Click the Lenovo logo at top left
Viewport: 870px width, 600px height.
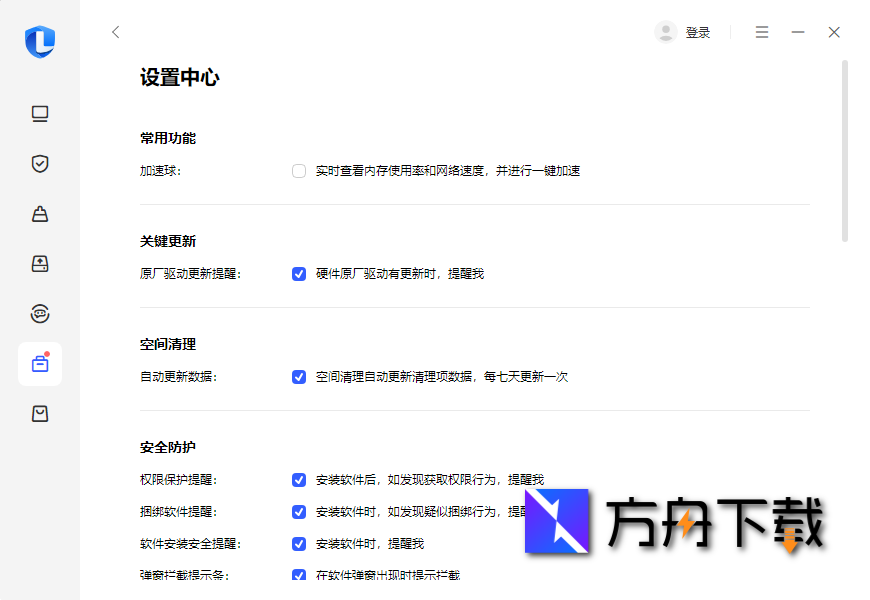[39, 42]
